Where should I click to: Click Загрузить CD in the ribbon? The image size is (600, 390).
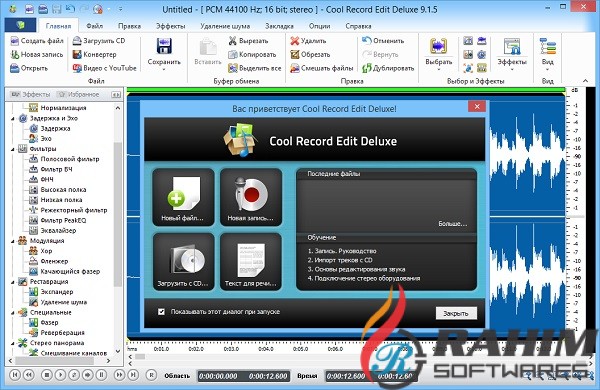(x=99, y=41)
